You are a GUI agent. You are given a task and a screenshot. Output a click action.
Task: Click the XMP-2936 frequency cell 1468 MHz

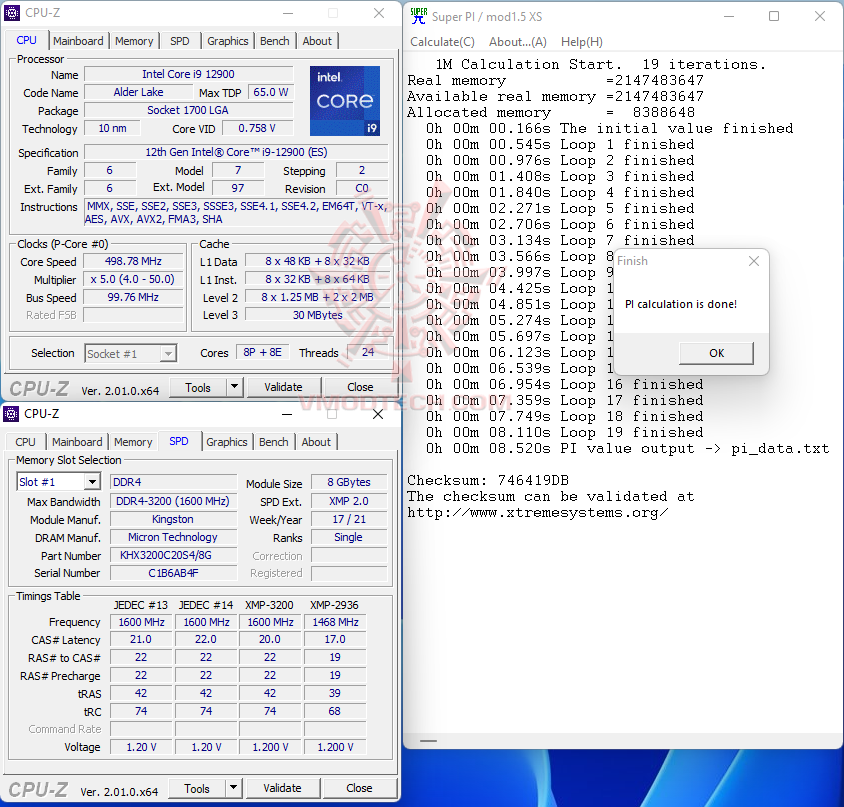tap(335, 622)
